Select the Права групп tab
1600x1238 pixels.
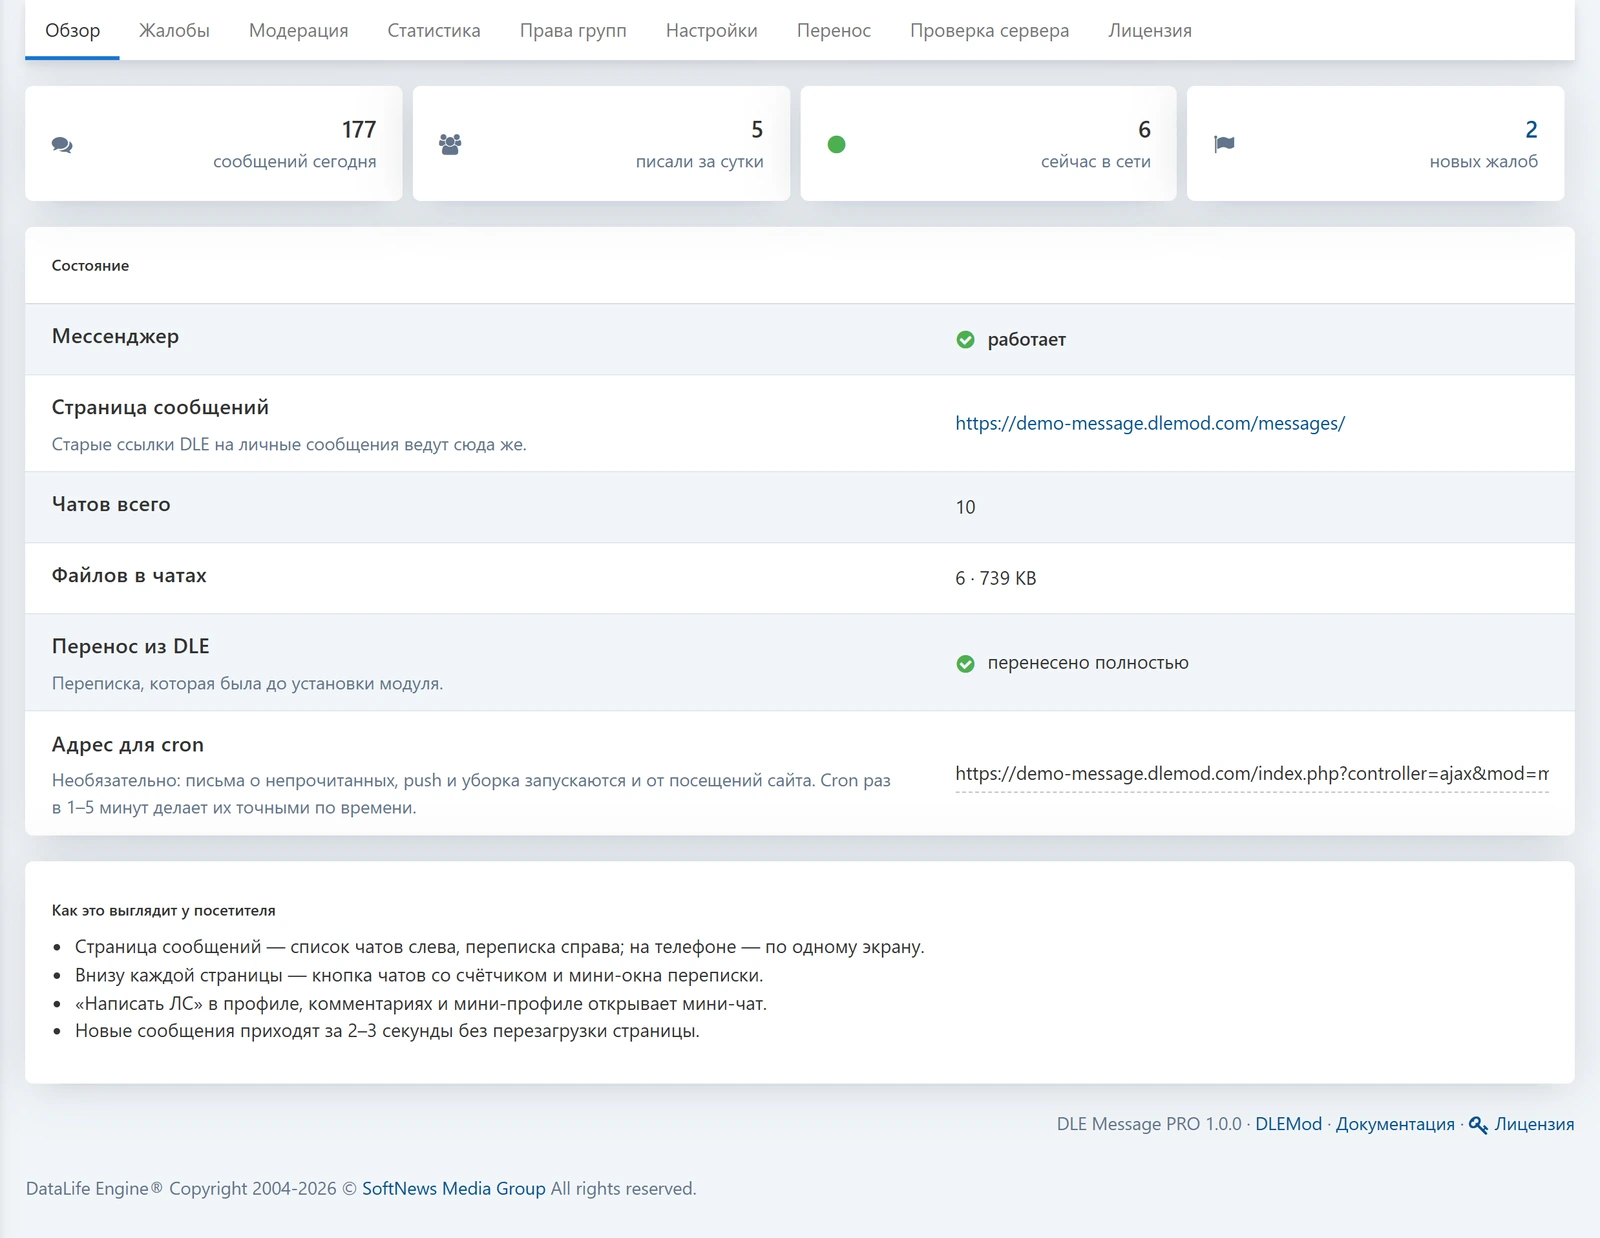pyautogui.click(x=573, y=30)
